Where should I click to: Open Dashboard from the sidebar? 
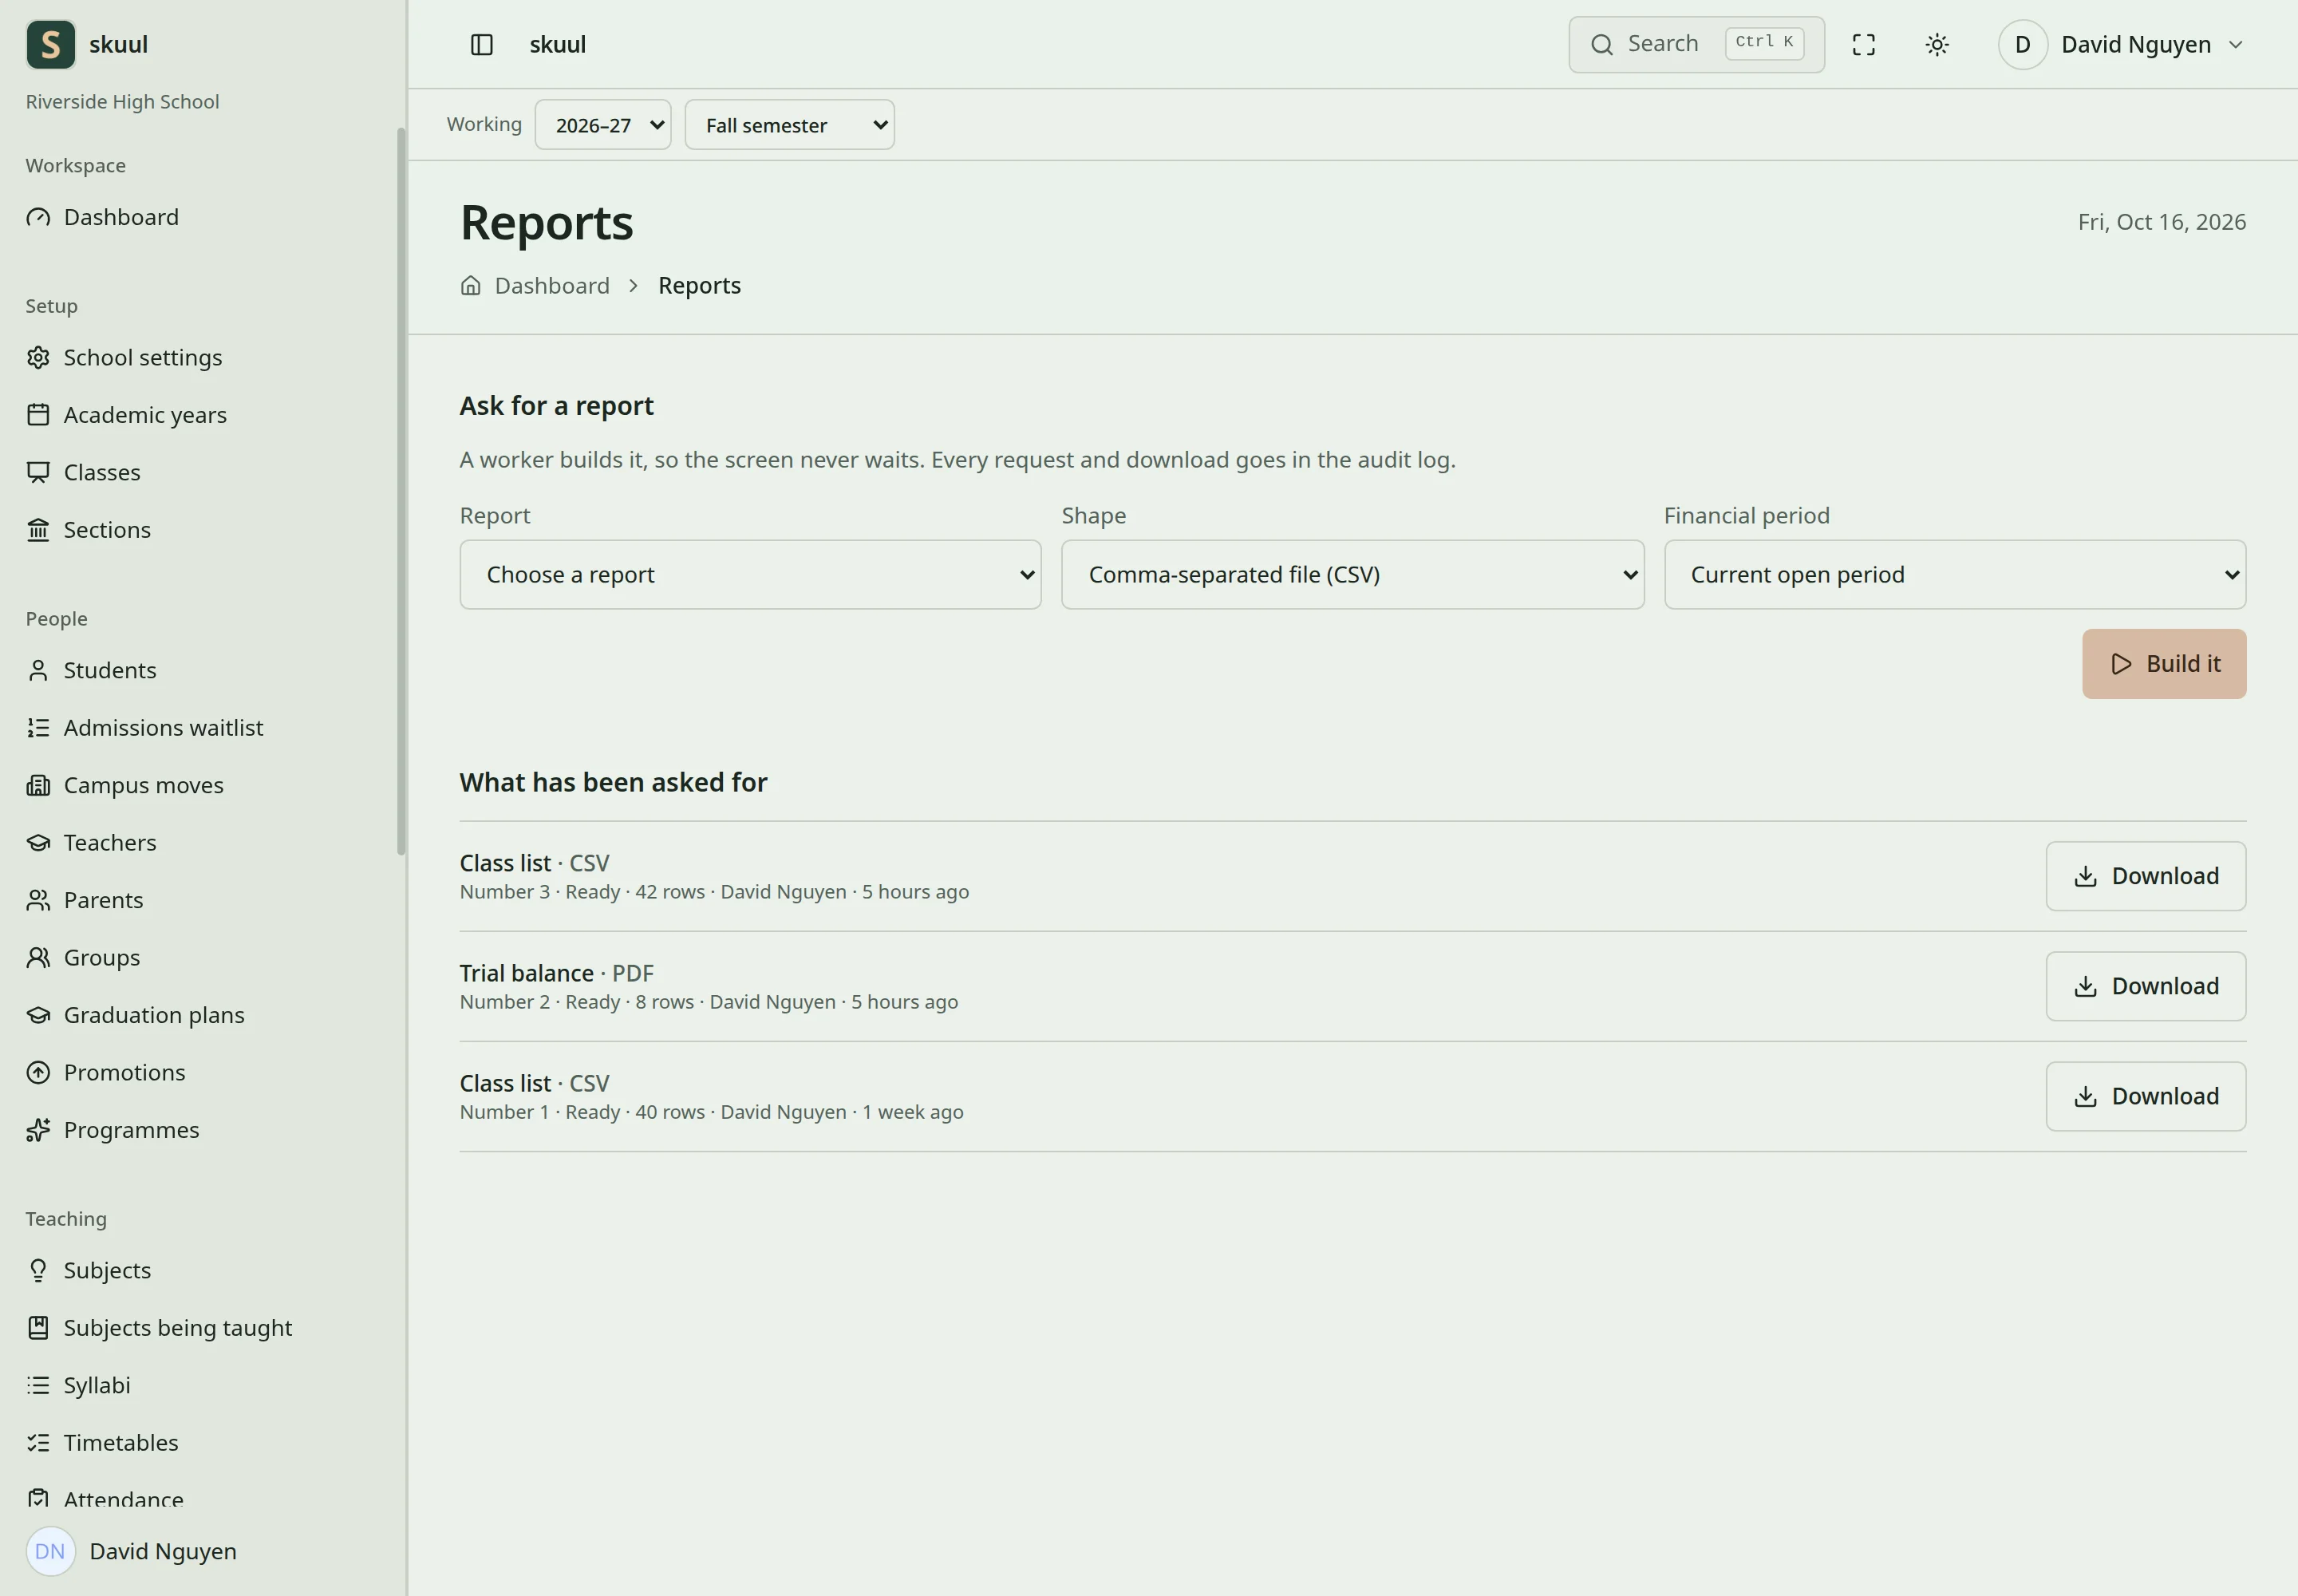point(121,217)
